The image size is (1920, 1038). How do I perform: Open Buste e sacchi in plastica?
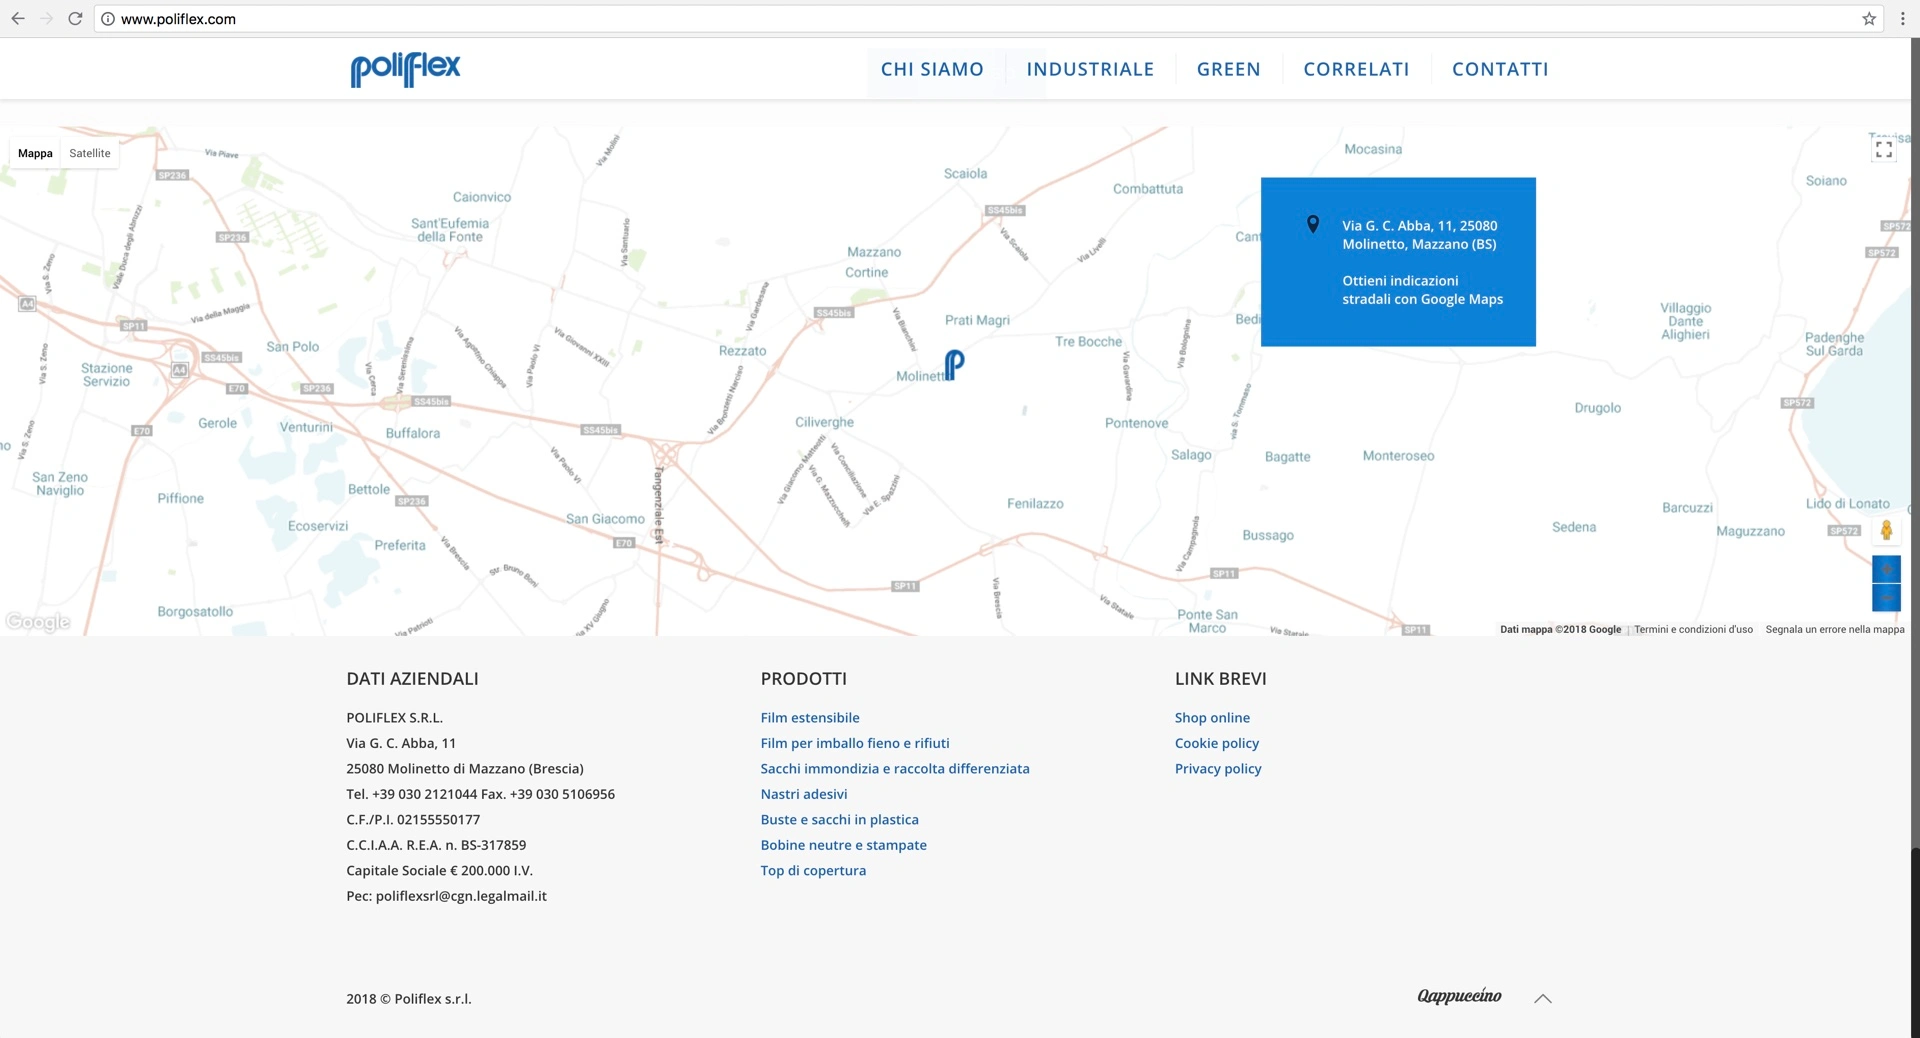tap(839, 820)
